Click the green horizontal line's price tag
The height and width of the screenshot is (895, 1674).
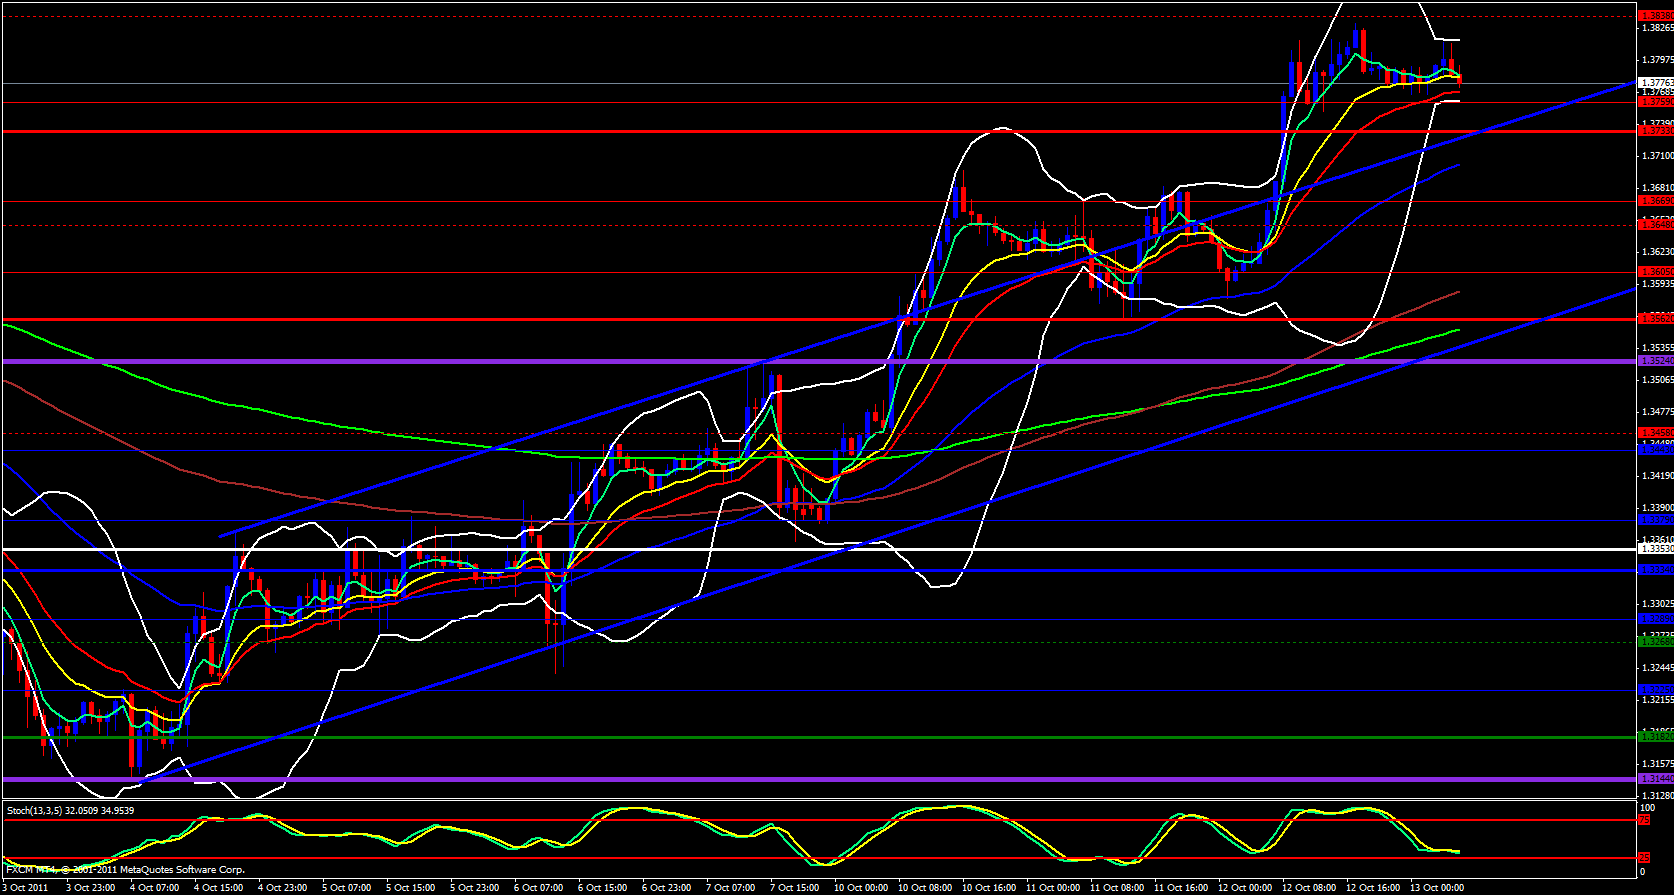(1656, 737)
